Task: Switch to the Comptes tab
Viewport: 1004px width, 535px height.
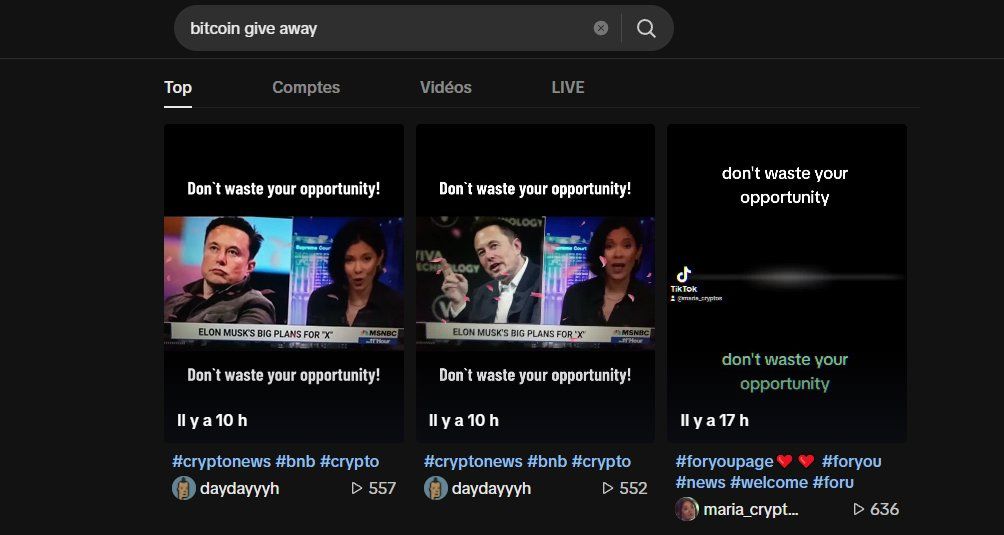Action: (306, 87)
